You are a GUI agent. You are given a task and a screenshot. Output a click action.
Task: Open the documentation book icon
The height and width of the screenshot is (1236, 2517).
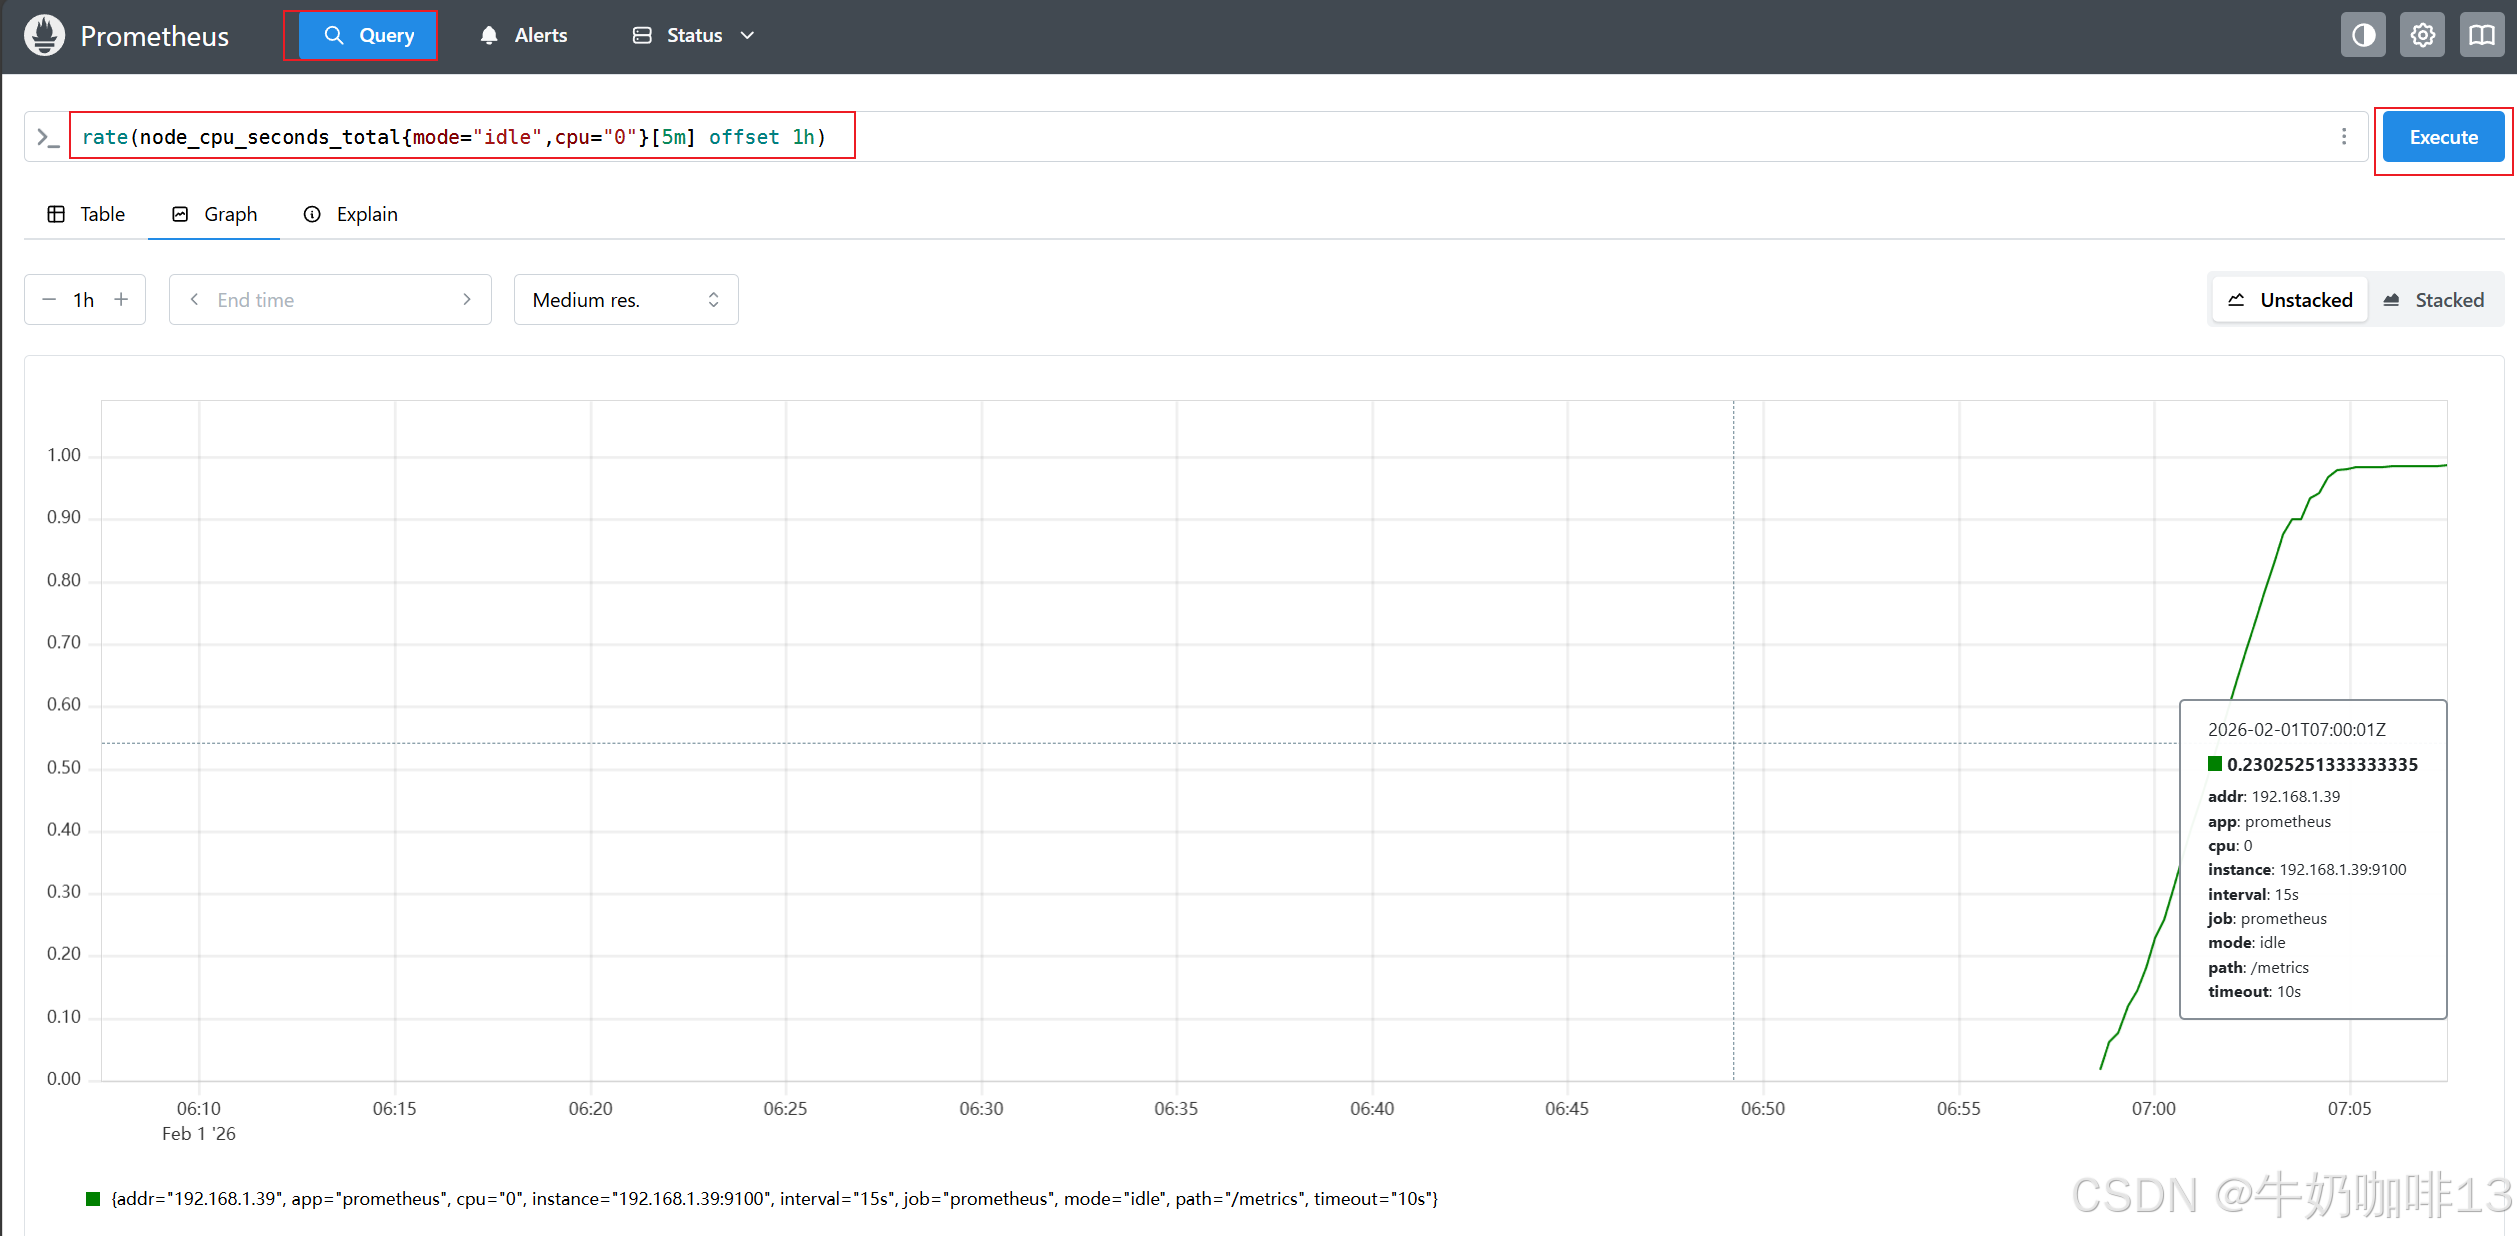pyautogui.click(x=2481, y=36)
